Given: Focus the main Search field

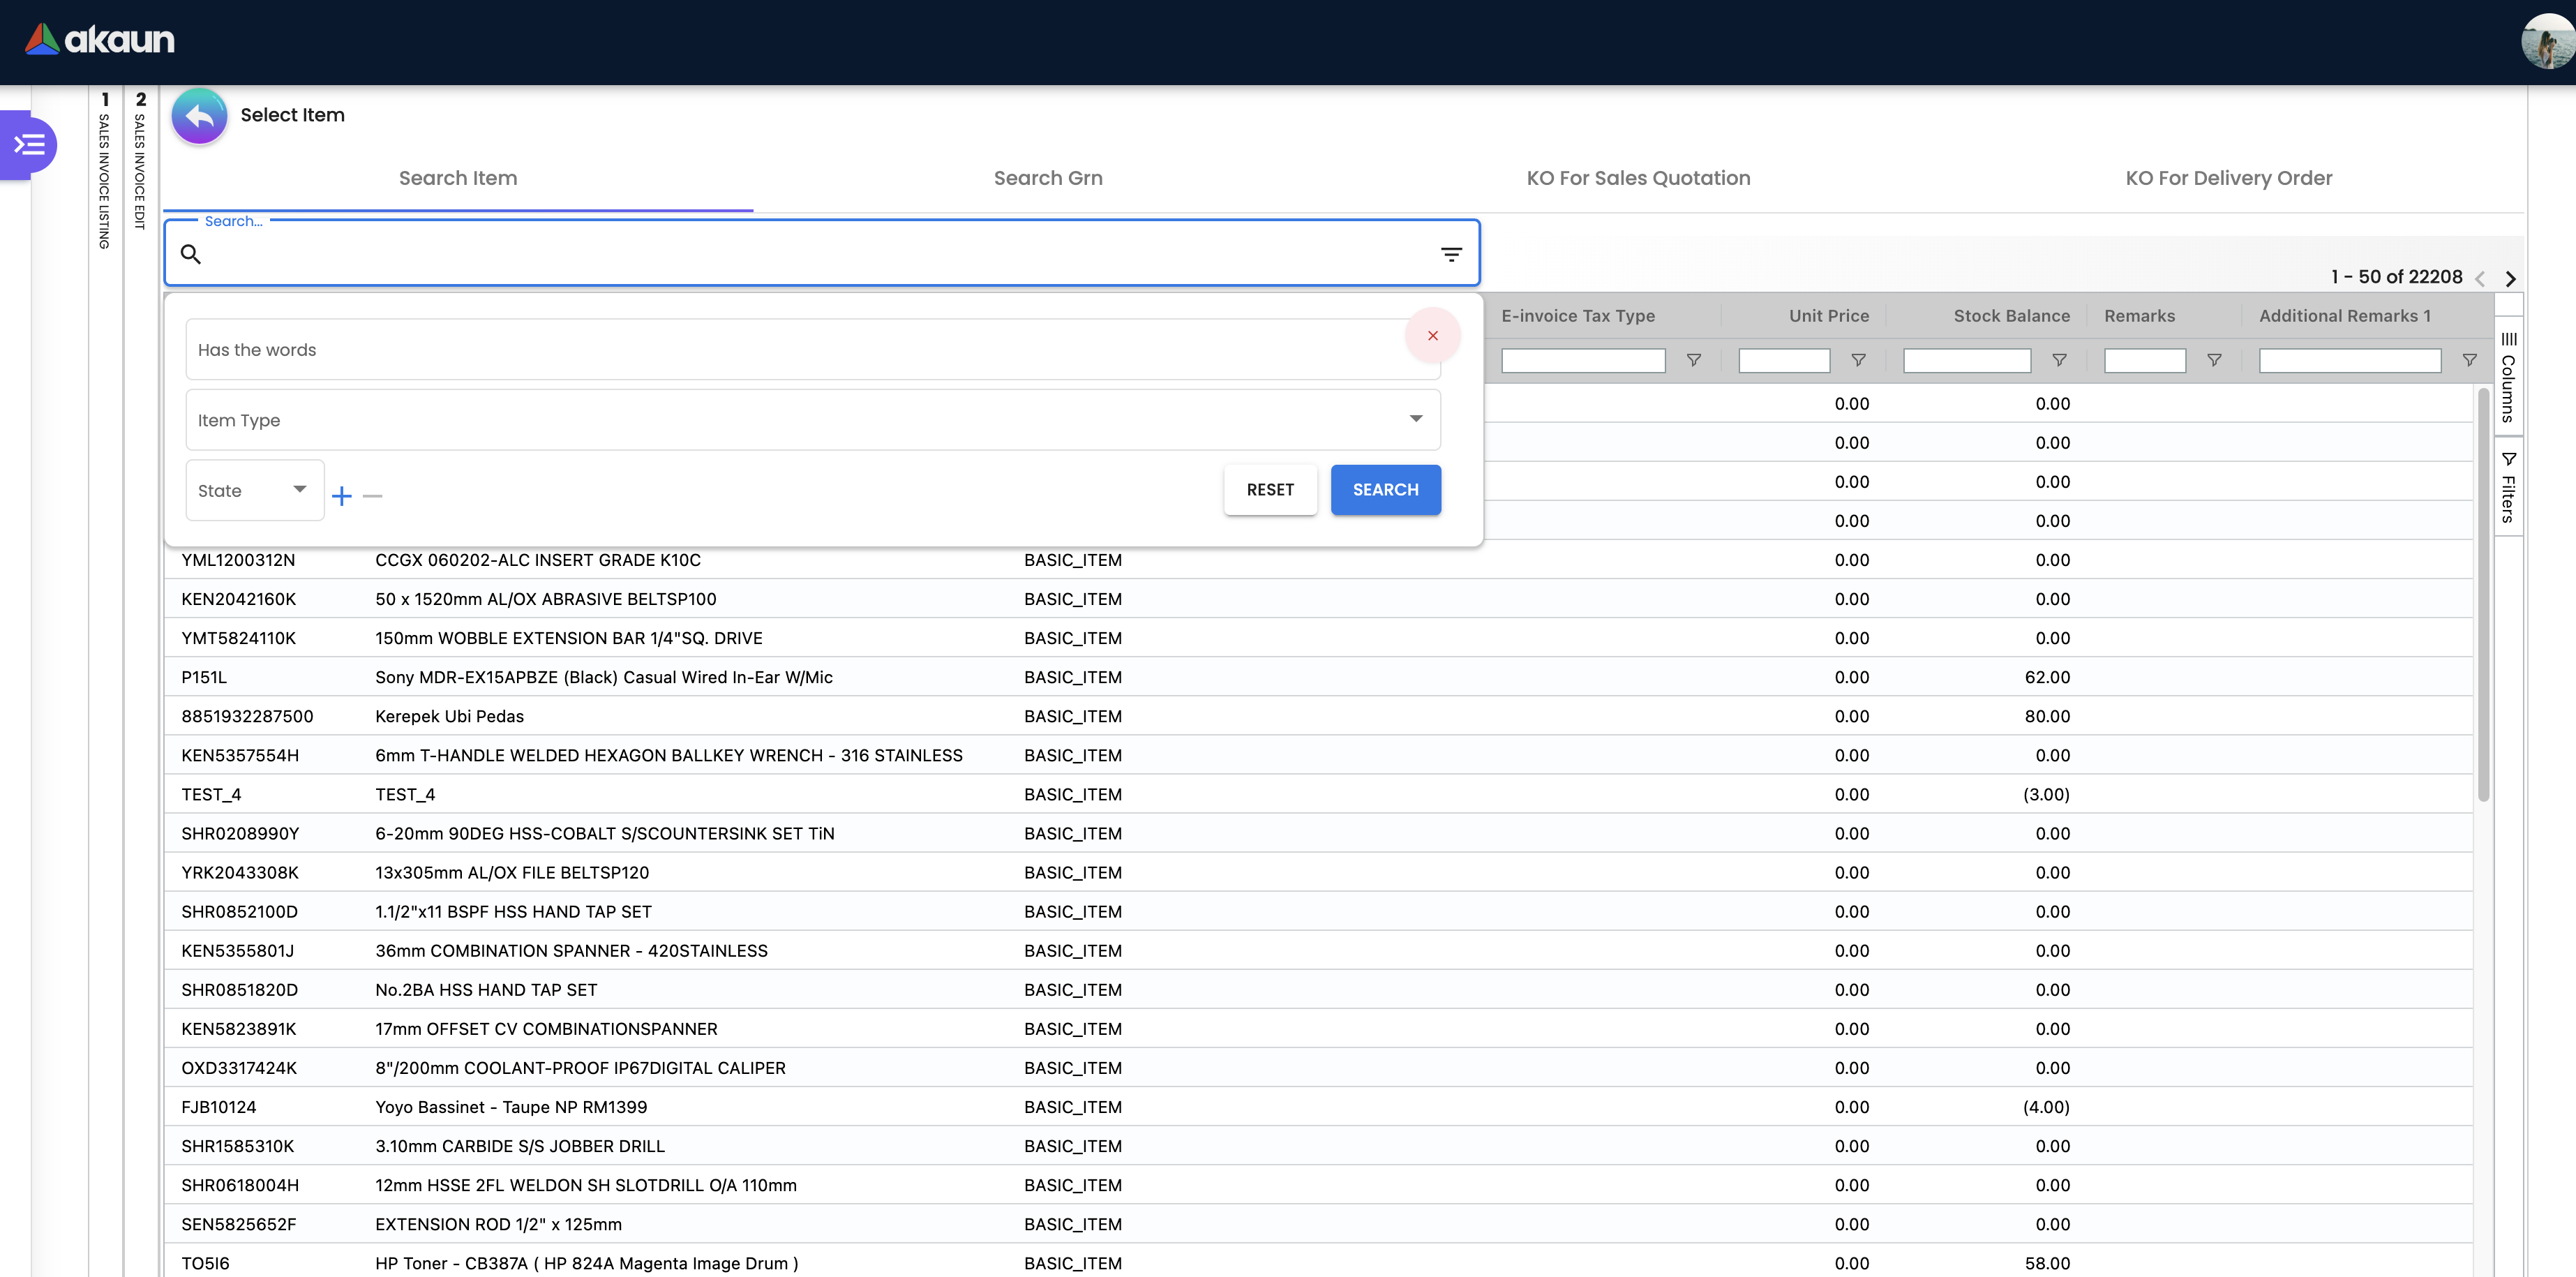Looking at the screenshot, I should (x=821, y=254).
